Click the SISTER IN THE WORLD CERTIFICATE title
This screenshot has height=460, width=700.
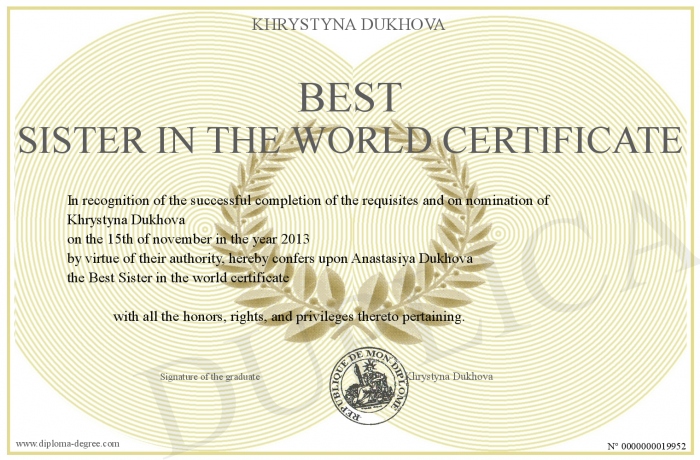point(350,140)
